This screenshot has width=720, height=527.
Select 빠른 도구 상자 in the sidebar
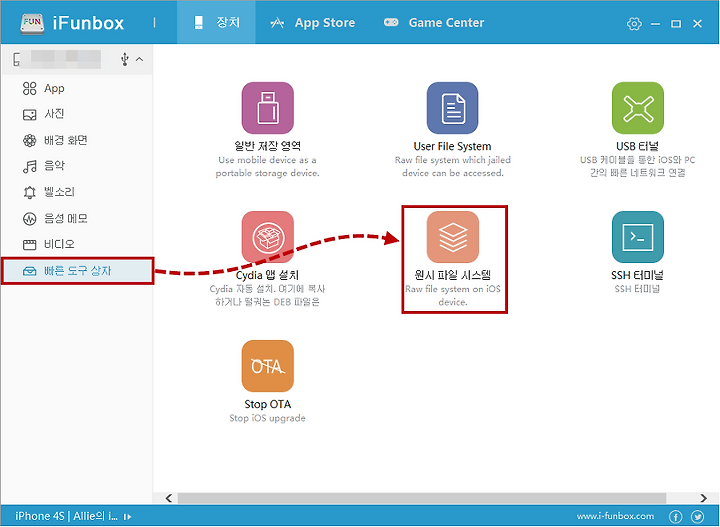(x=77, y=271)
